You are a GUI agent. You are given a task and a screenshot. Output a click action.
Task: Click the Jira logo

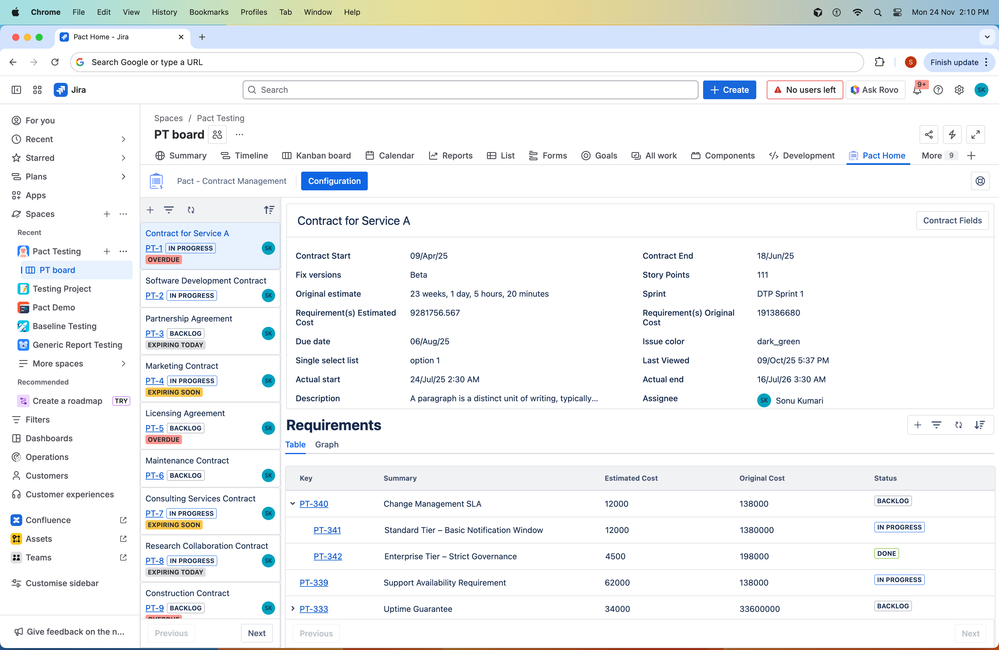pos(70,90)
